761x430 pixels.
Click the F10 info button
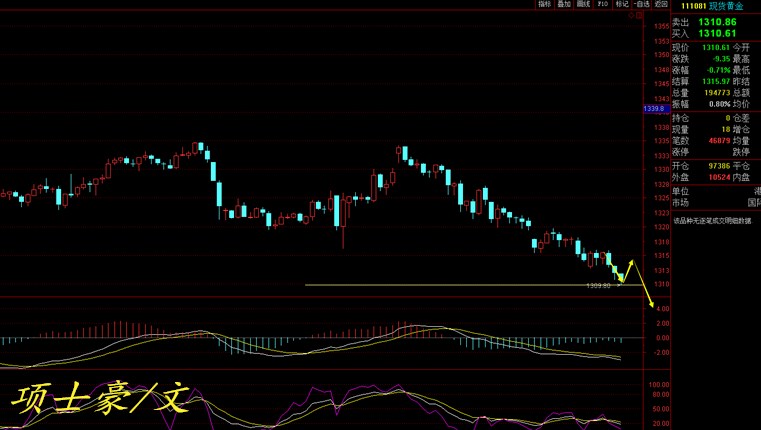tap(604, 4)
